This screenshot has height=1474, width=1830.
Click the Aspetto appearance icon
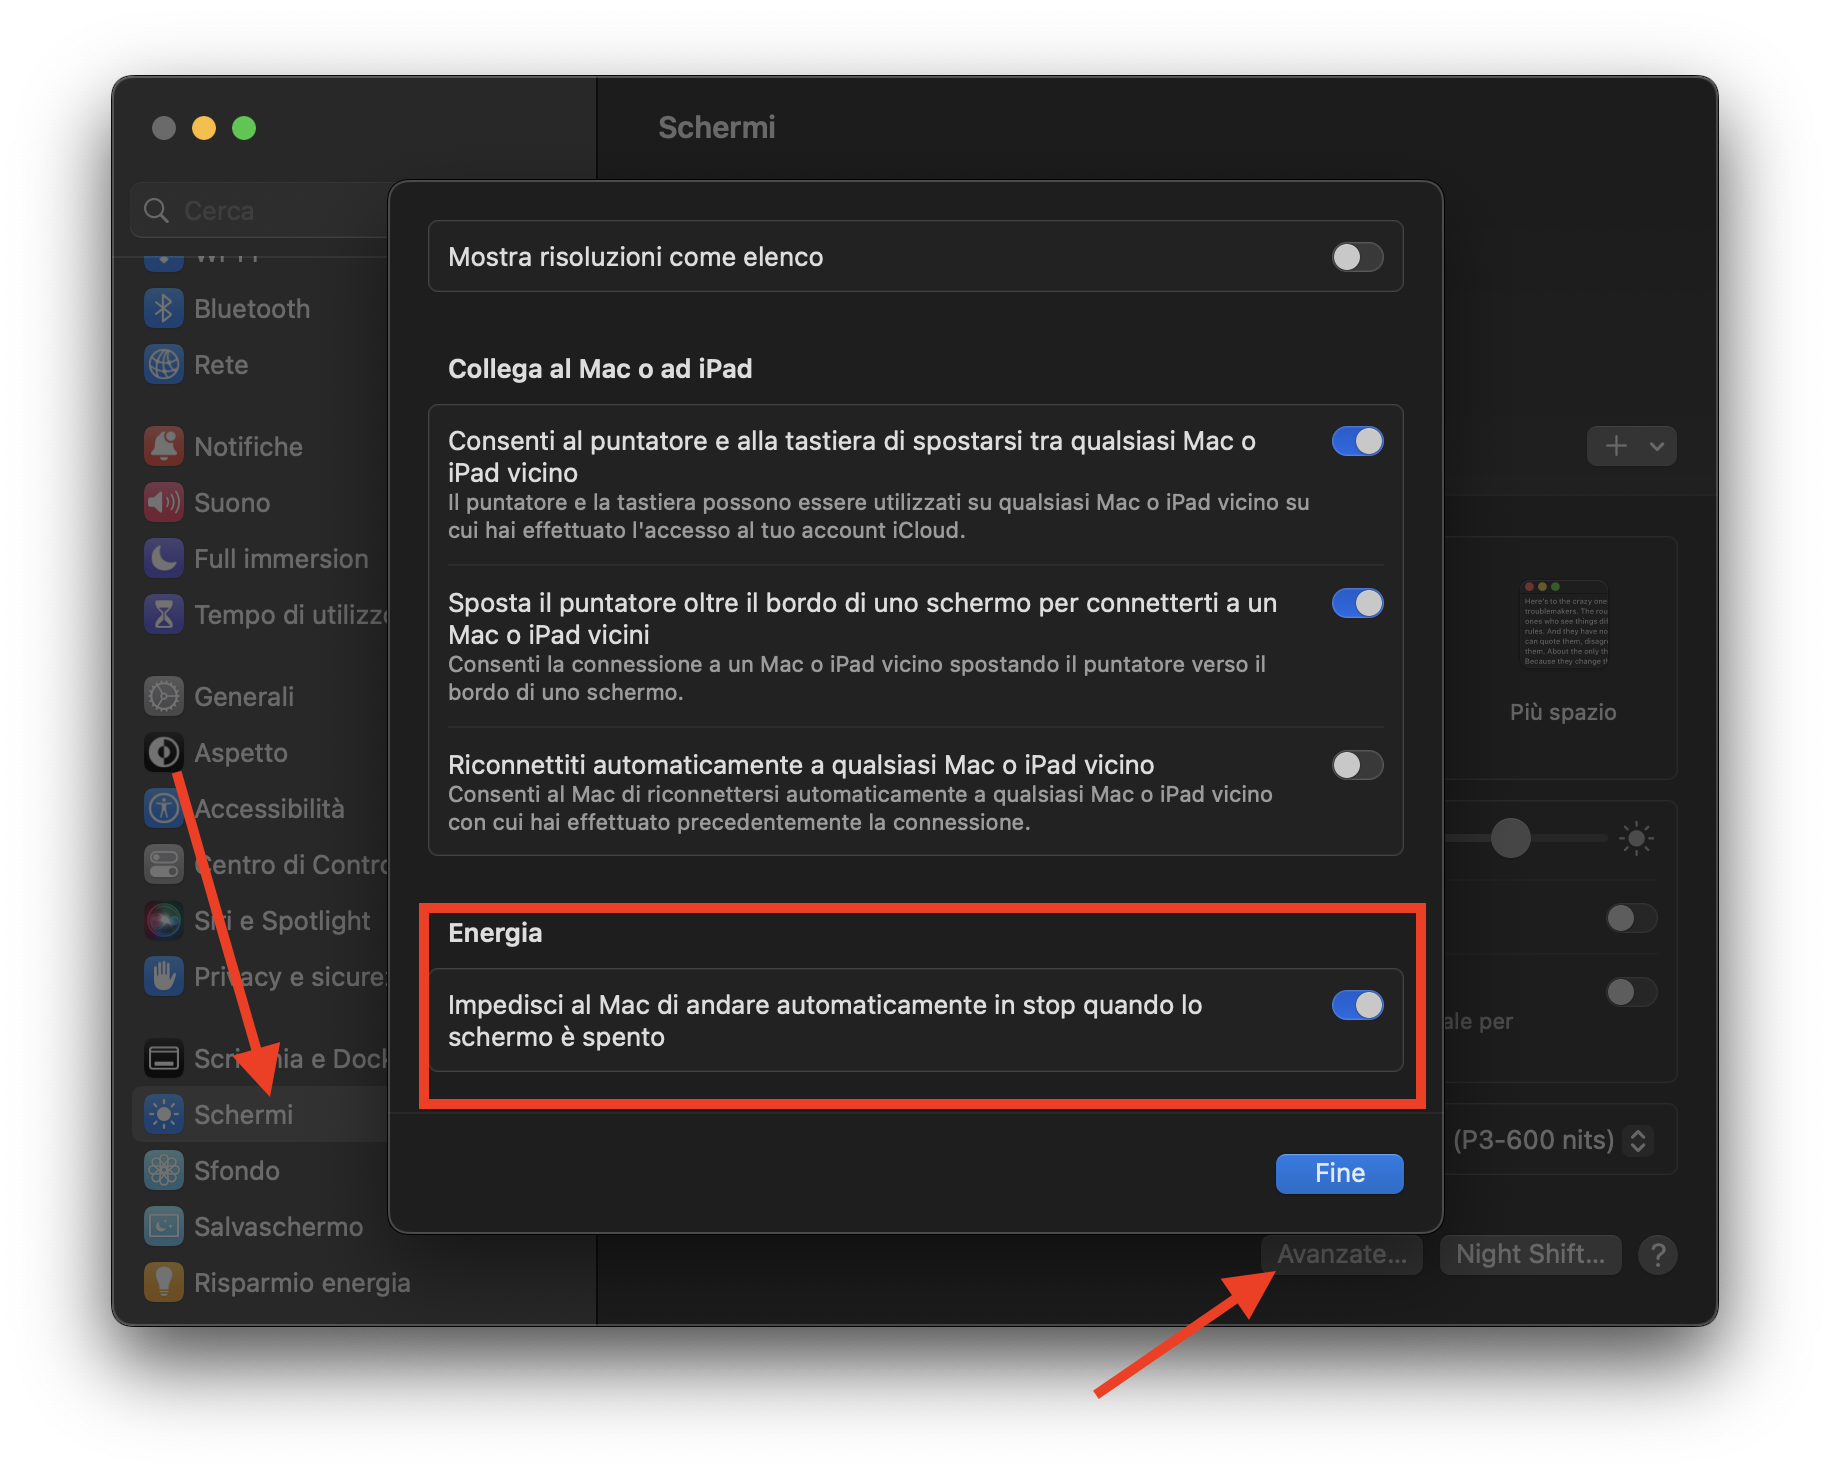click(x=164, y=752)
